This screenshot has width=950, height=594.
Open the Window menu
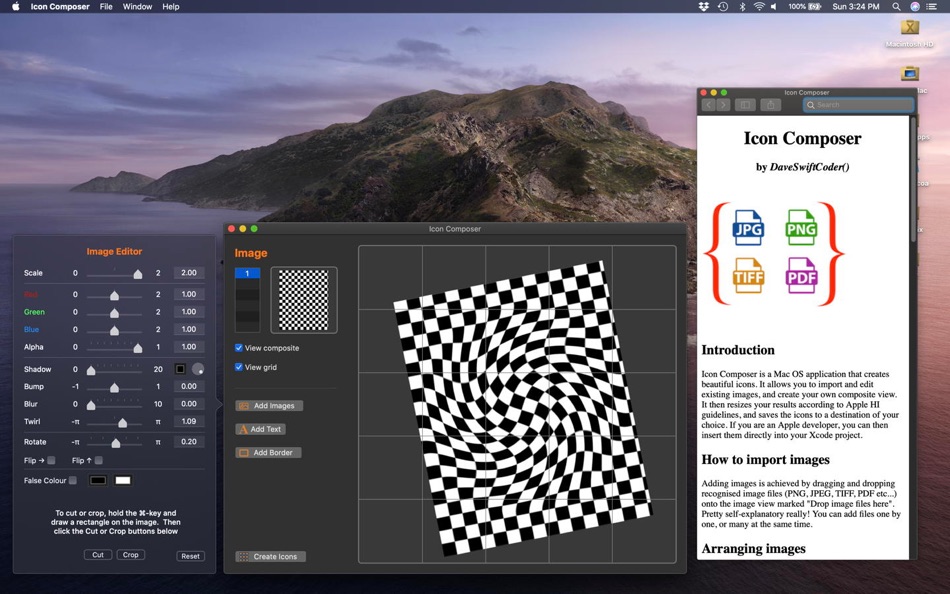click(x=137, y=7)
